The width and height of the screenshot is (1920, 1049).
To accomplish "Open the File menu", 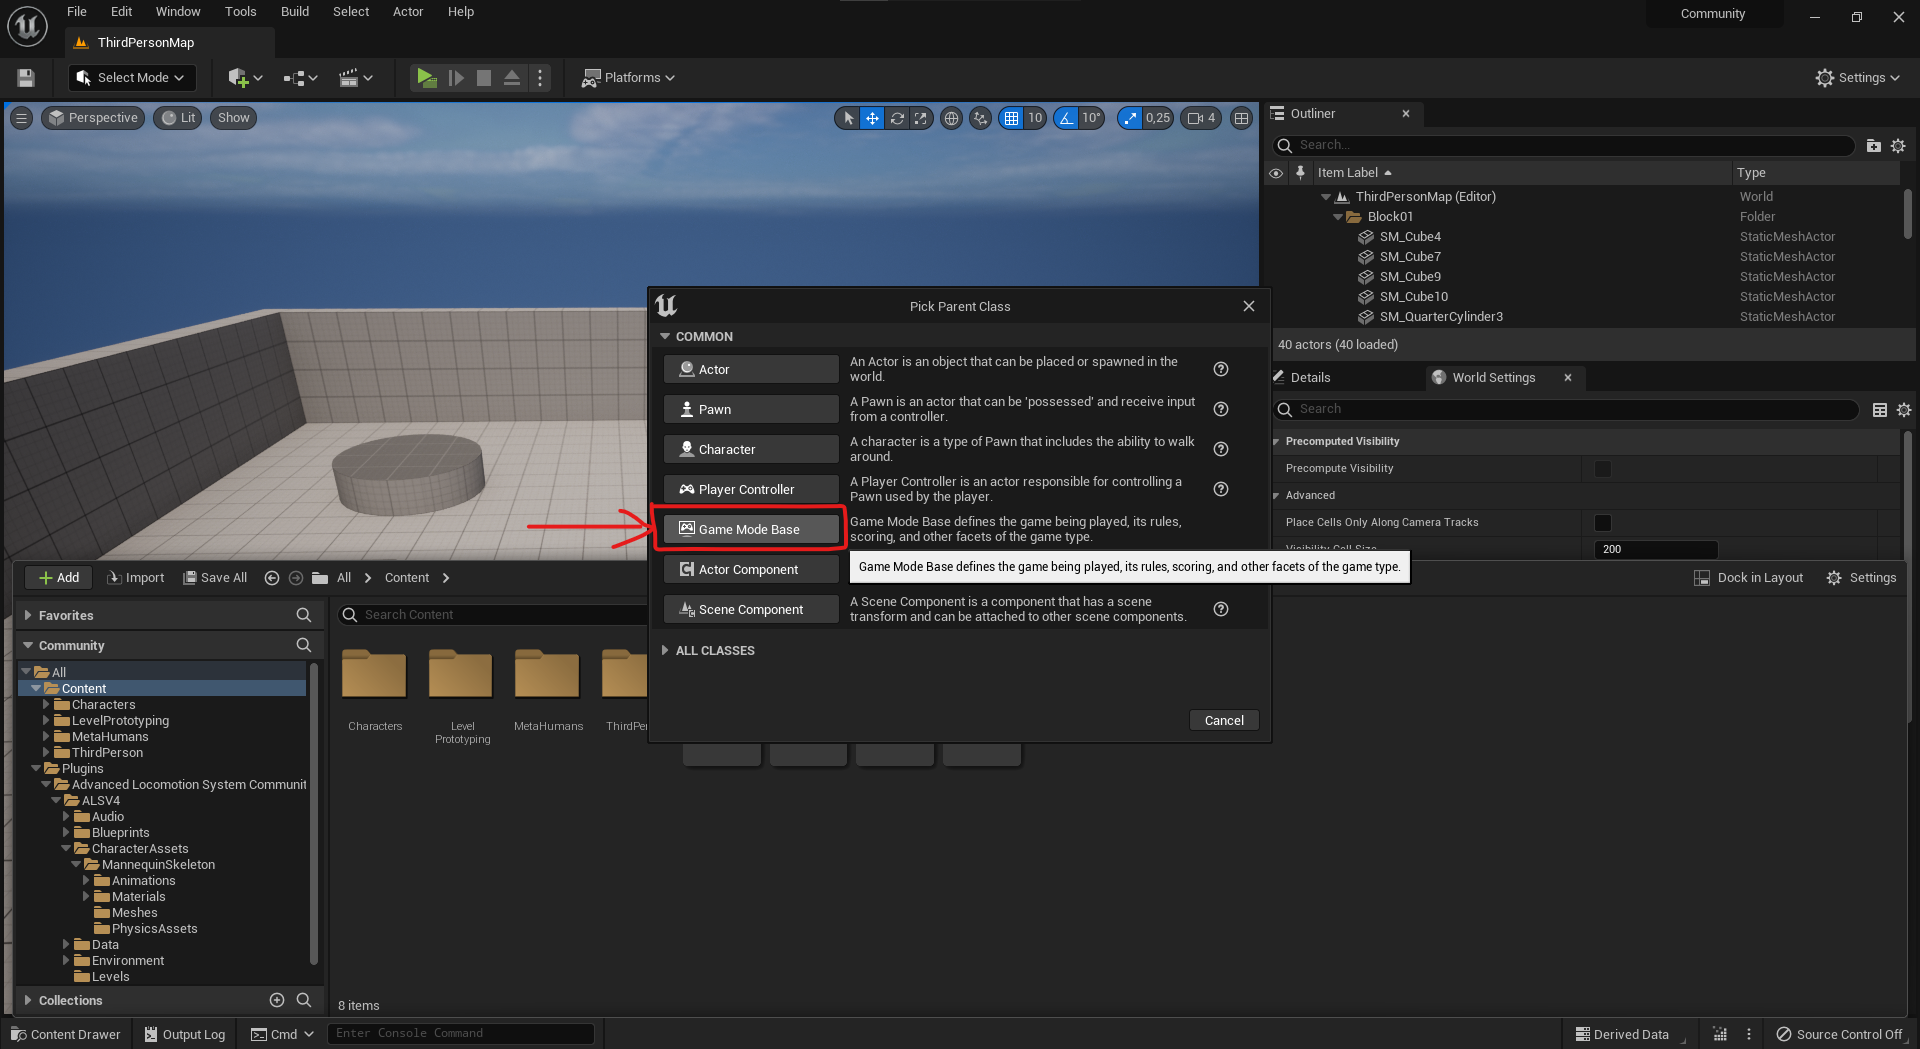I will [77, 12].
